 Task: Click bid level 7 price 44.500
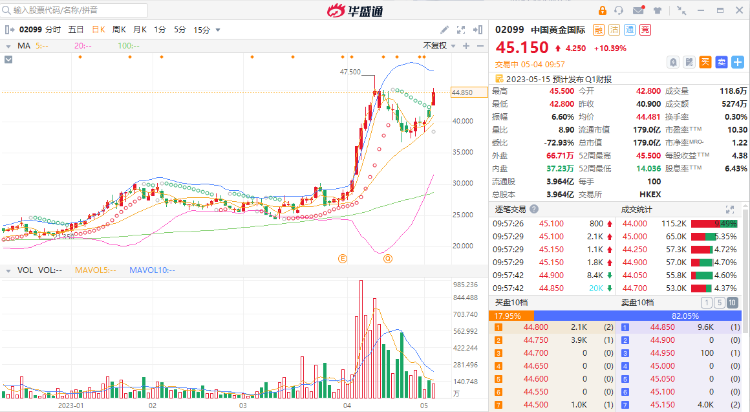[x=536, y=405]
